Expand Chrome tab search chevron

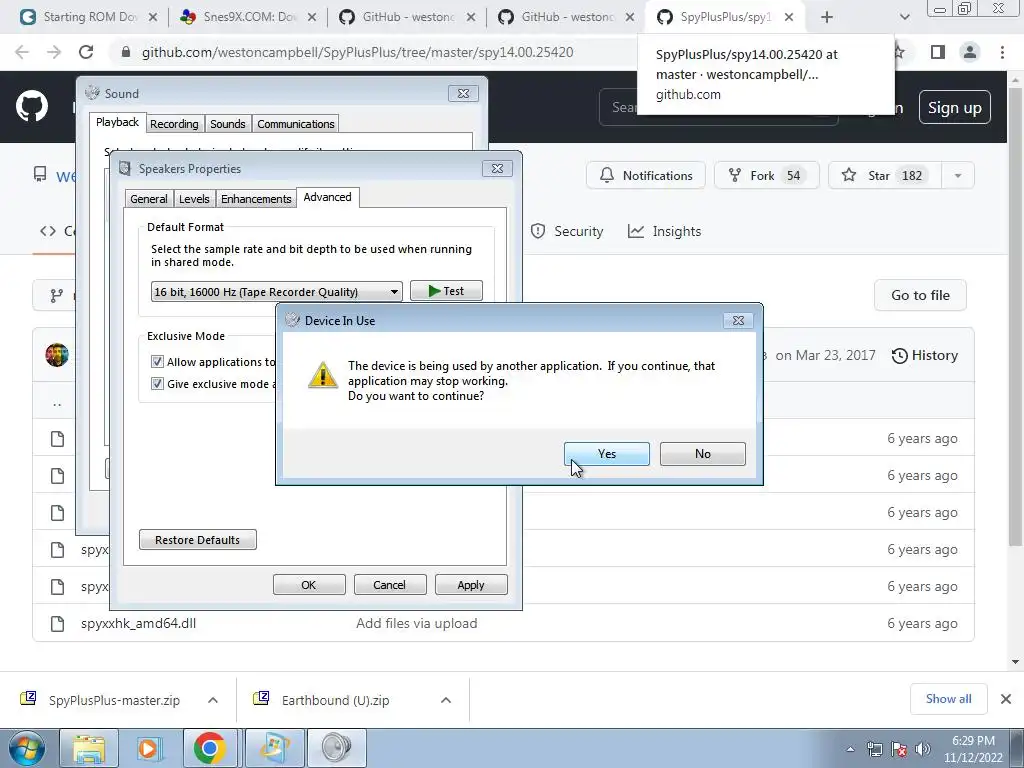[904, 18]
